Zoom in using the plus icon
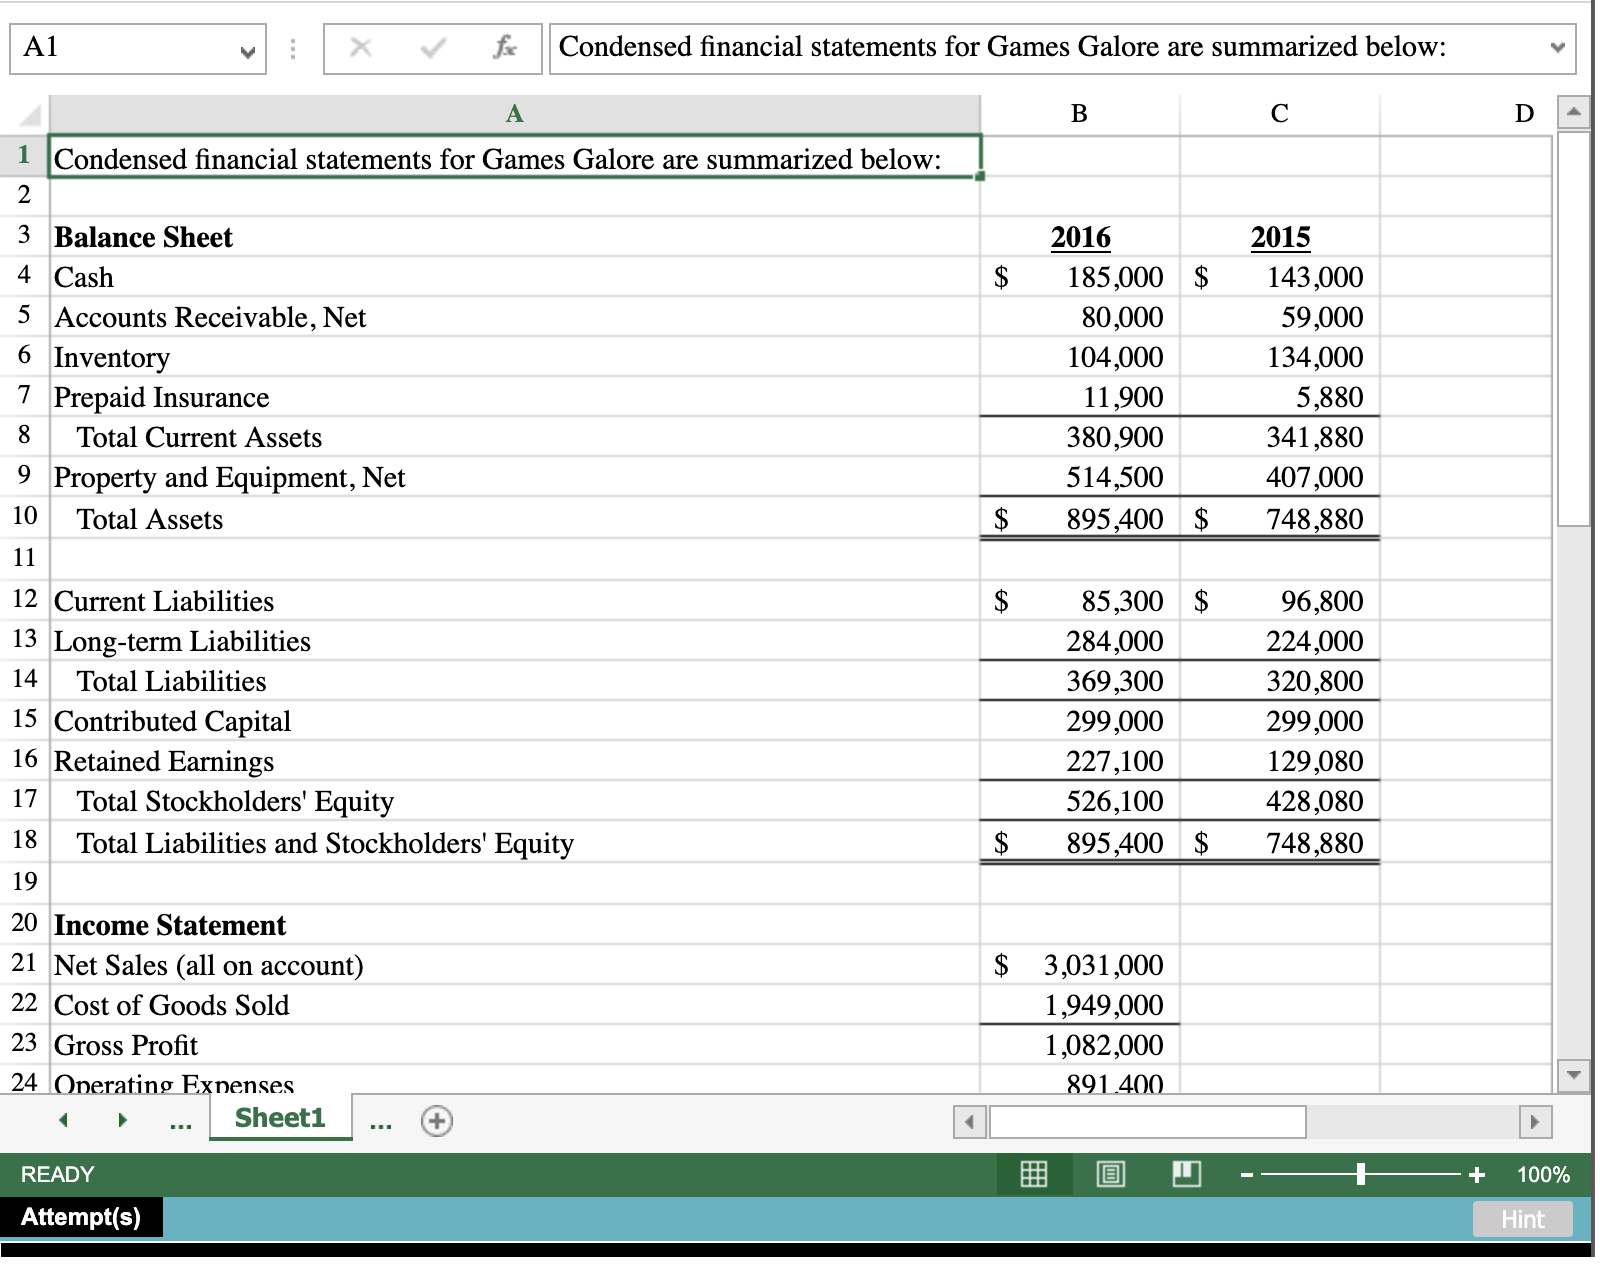This screenshot has width=1600, height=1264. point(1477,1175)
